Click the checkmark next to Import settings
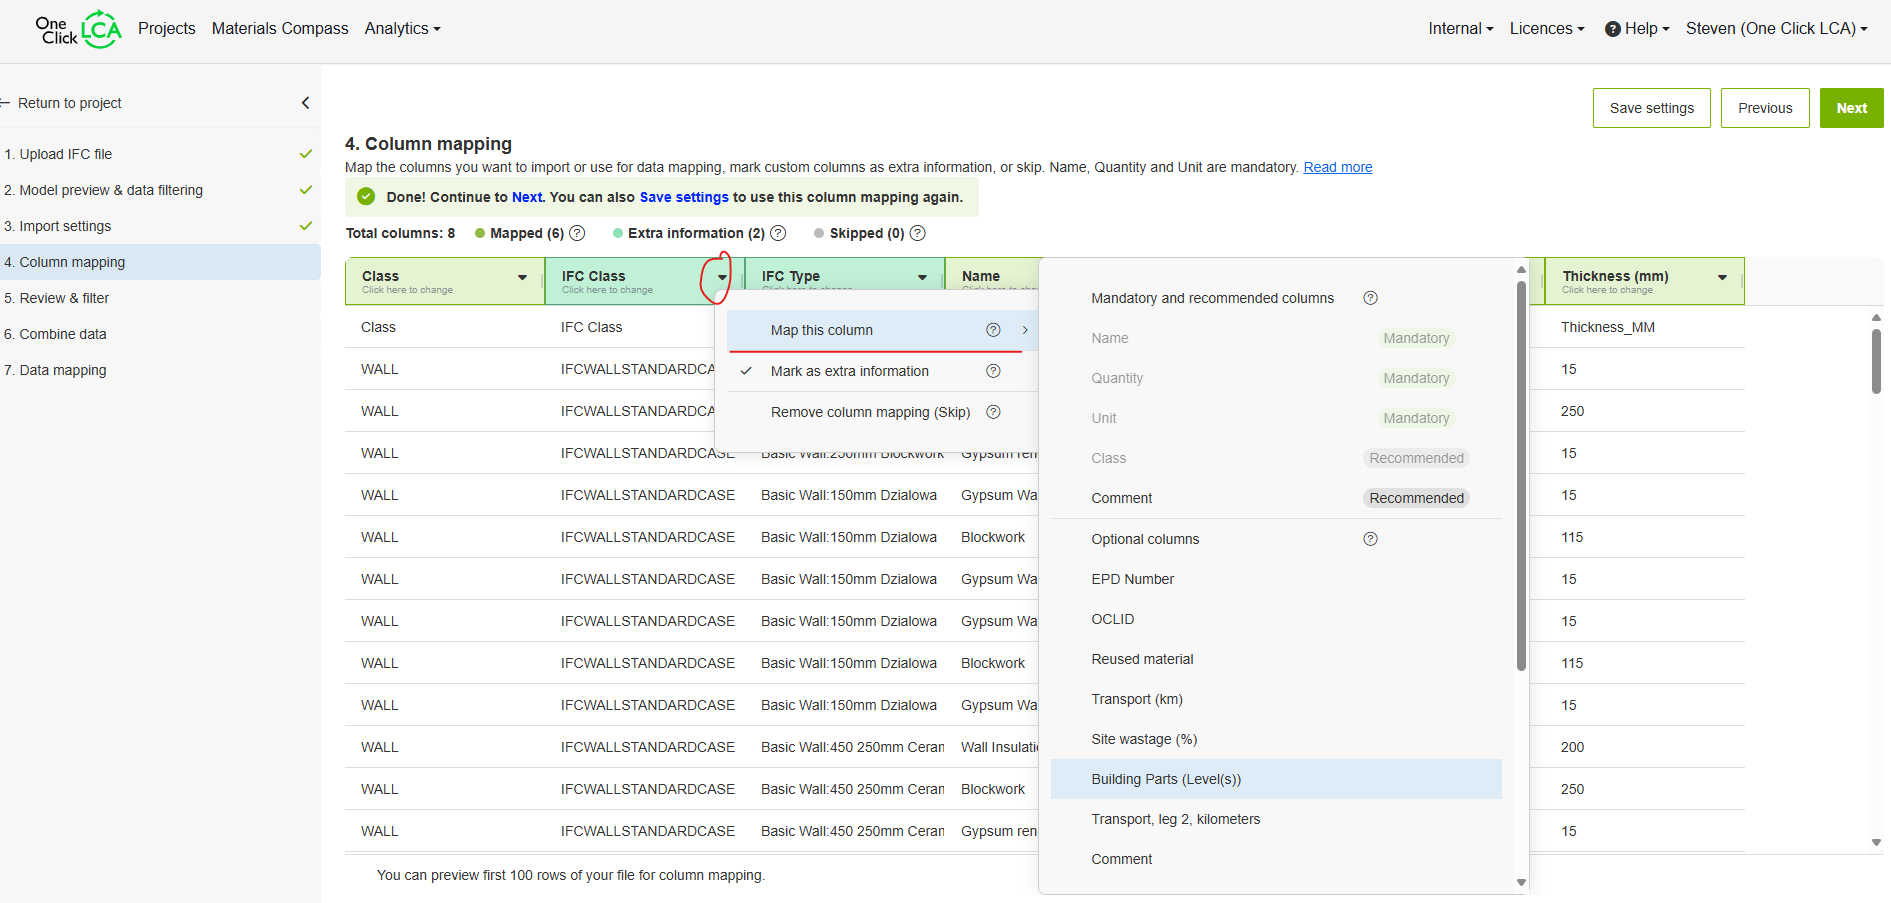The height and width of the screenshot is (903, 1891). [306, 226]
